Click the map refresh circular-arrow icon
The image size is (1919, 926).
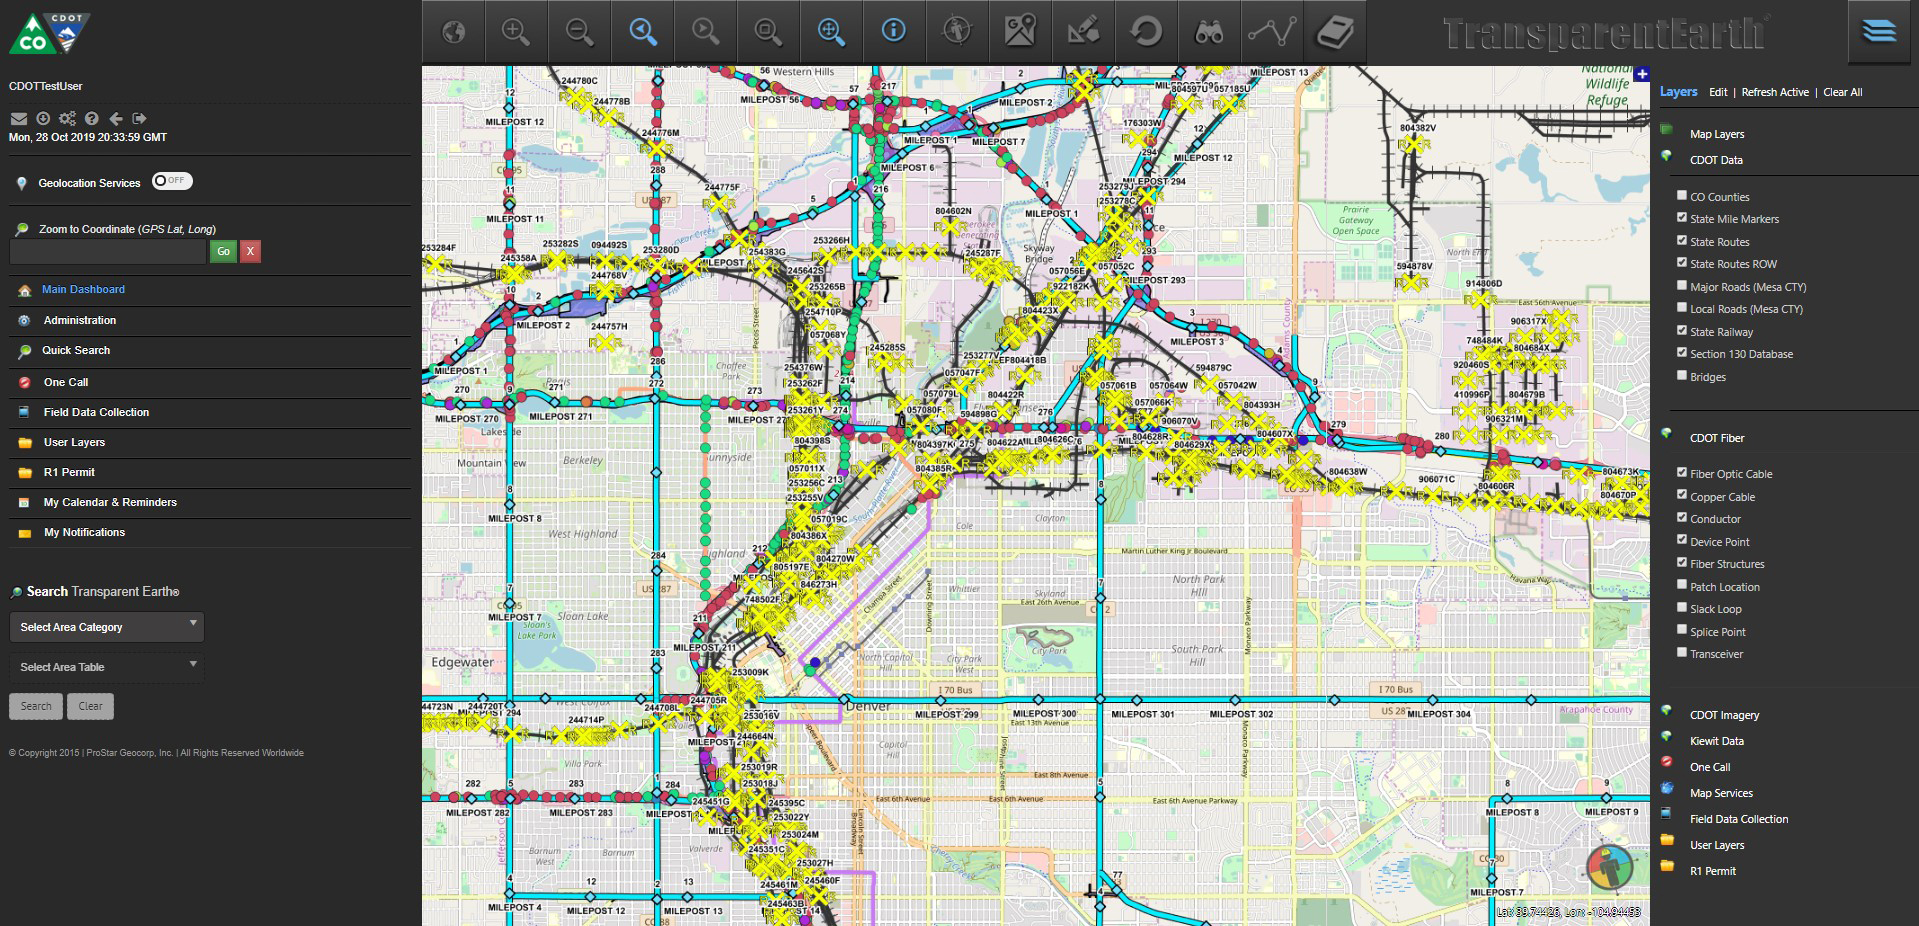tap(1146, 31)
